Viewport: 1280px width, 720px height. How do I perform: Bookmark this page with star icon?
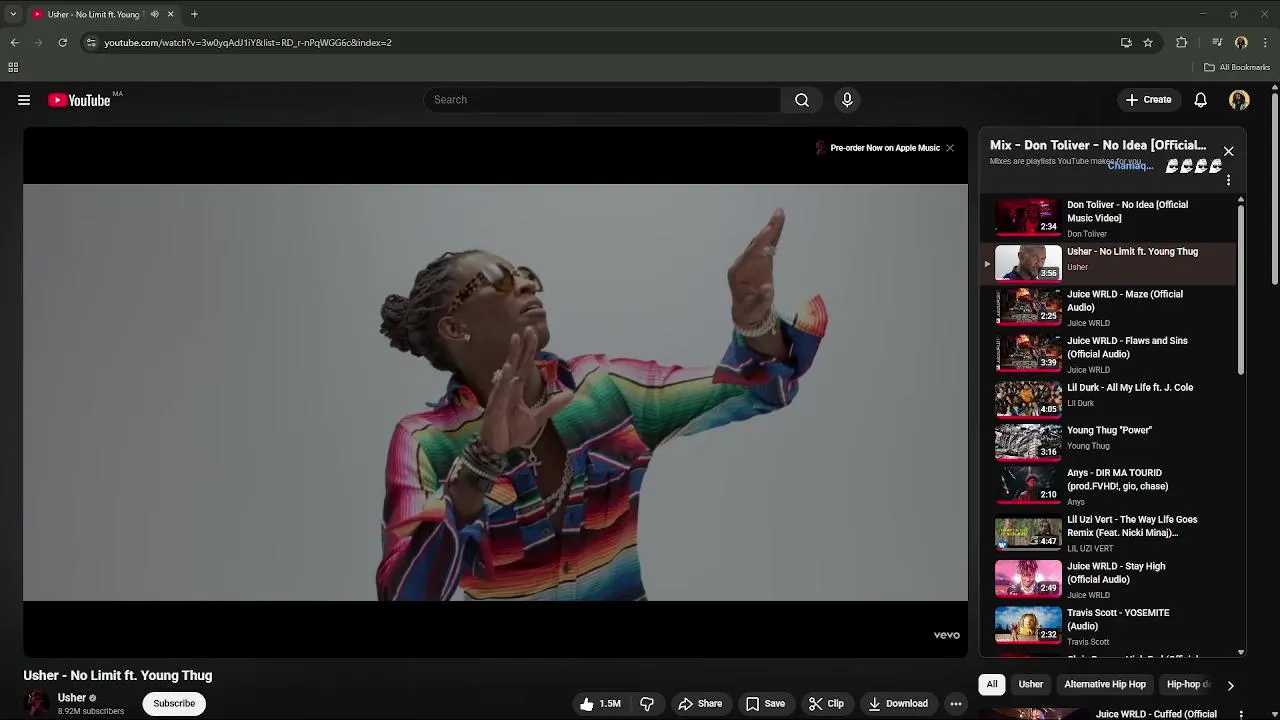1148,42
